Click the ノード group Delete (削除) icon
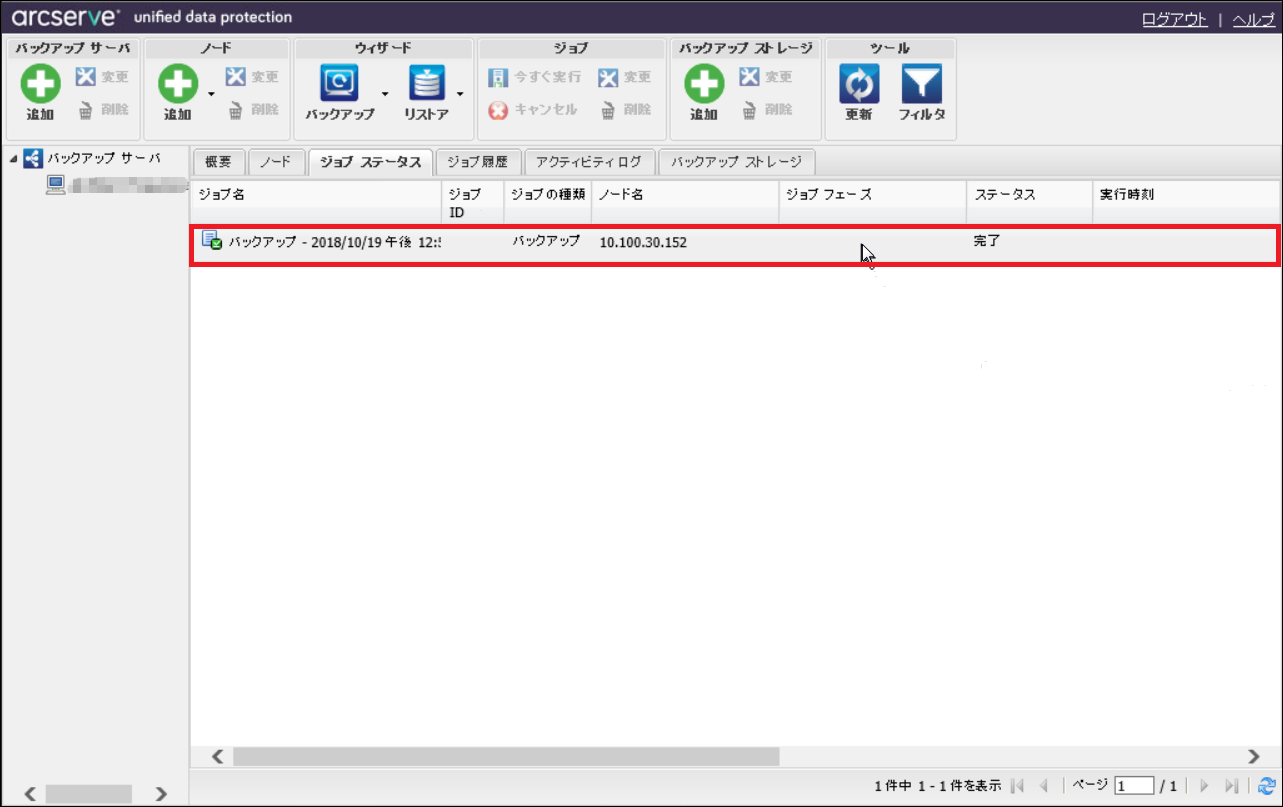 (x=235, y=110)
